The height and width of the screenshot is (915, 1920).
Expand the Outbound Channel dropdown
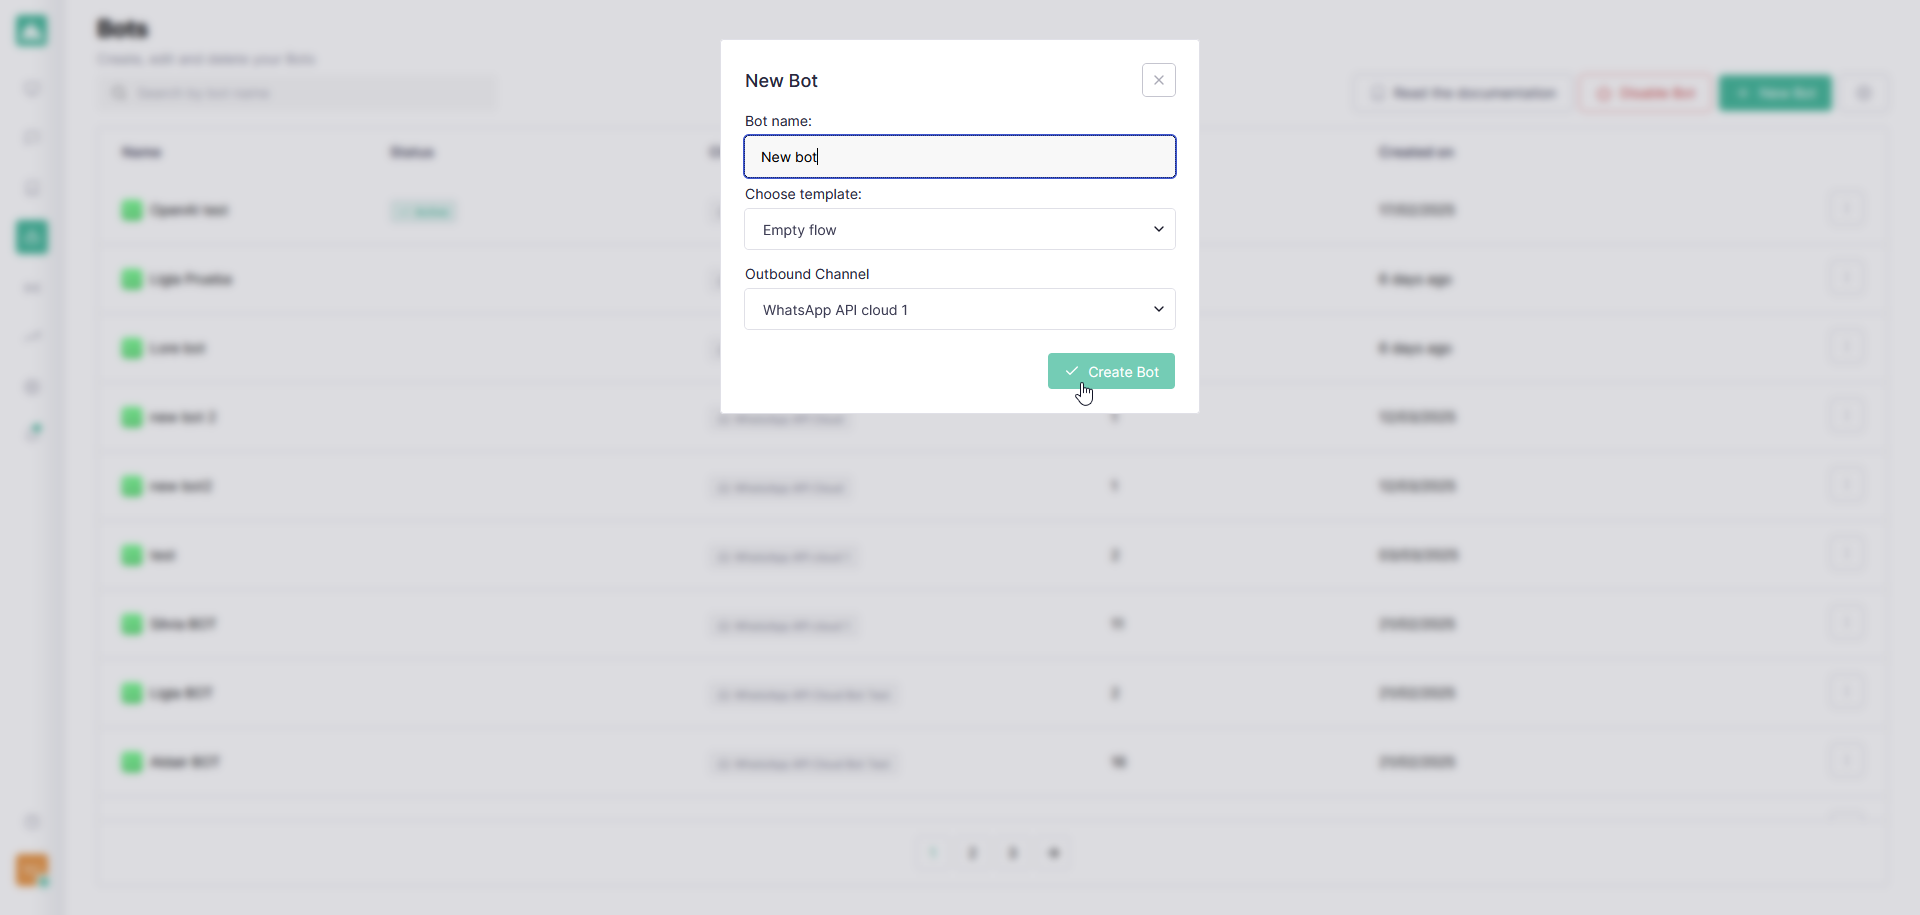click(x=959, y=310)
